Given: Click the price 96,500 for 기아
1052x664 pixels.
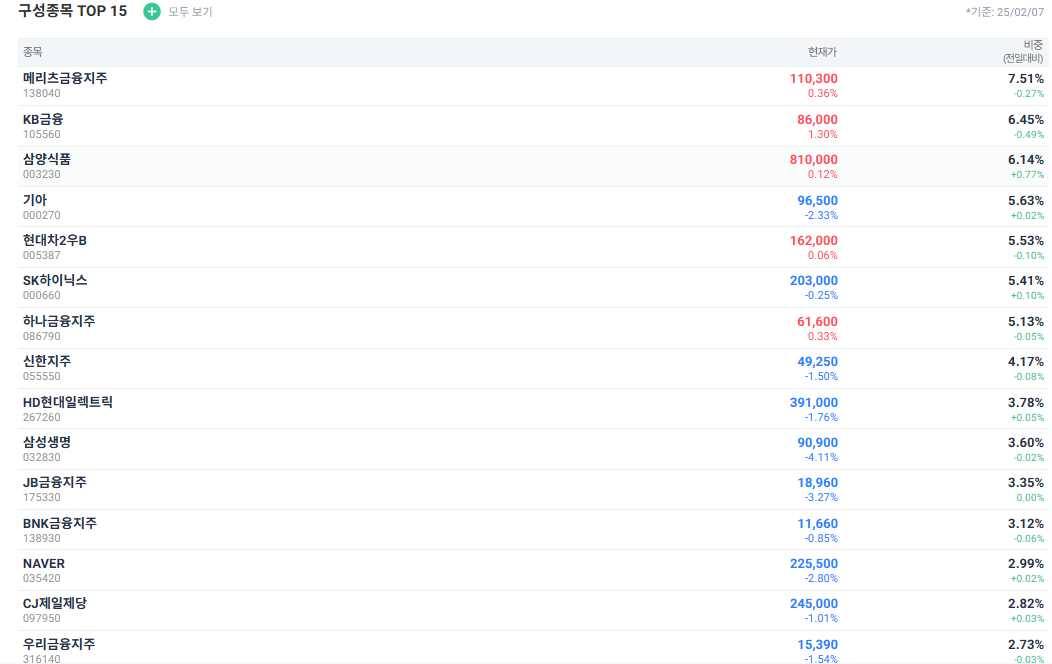Looking at the screenshot, I should pos(817,201).
